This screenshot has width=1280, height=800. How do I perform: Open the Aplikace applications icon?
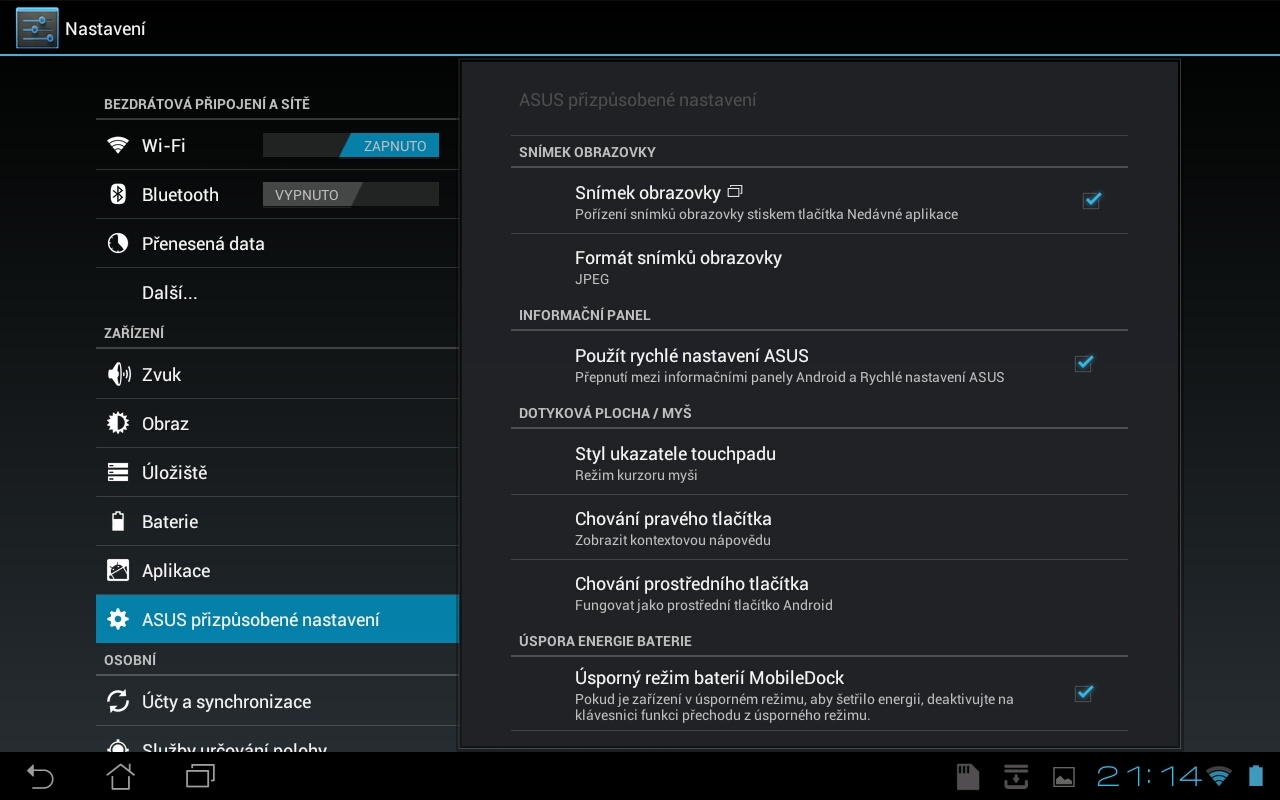point(119,570)
